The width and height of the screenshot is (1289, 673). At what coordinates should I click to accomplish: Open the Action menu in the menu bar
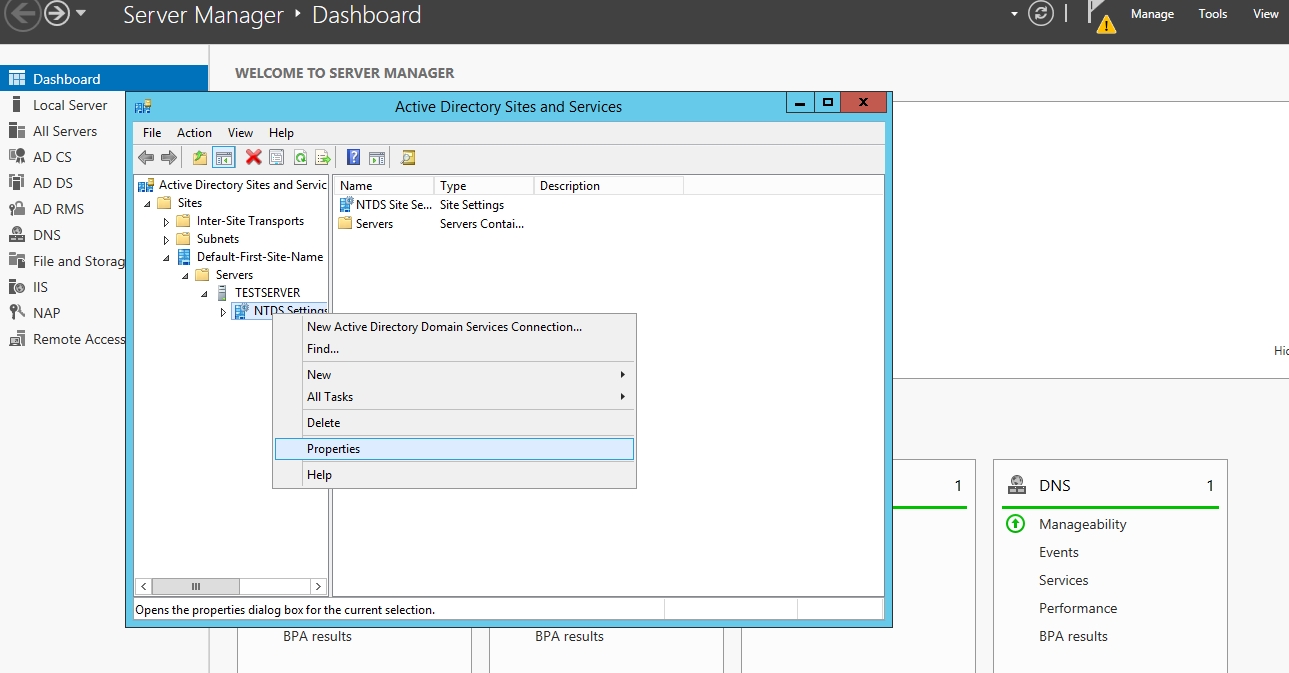(194, 133)
